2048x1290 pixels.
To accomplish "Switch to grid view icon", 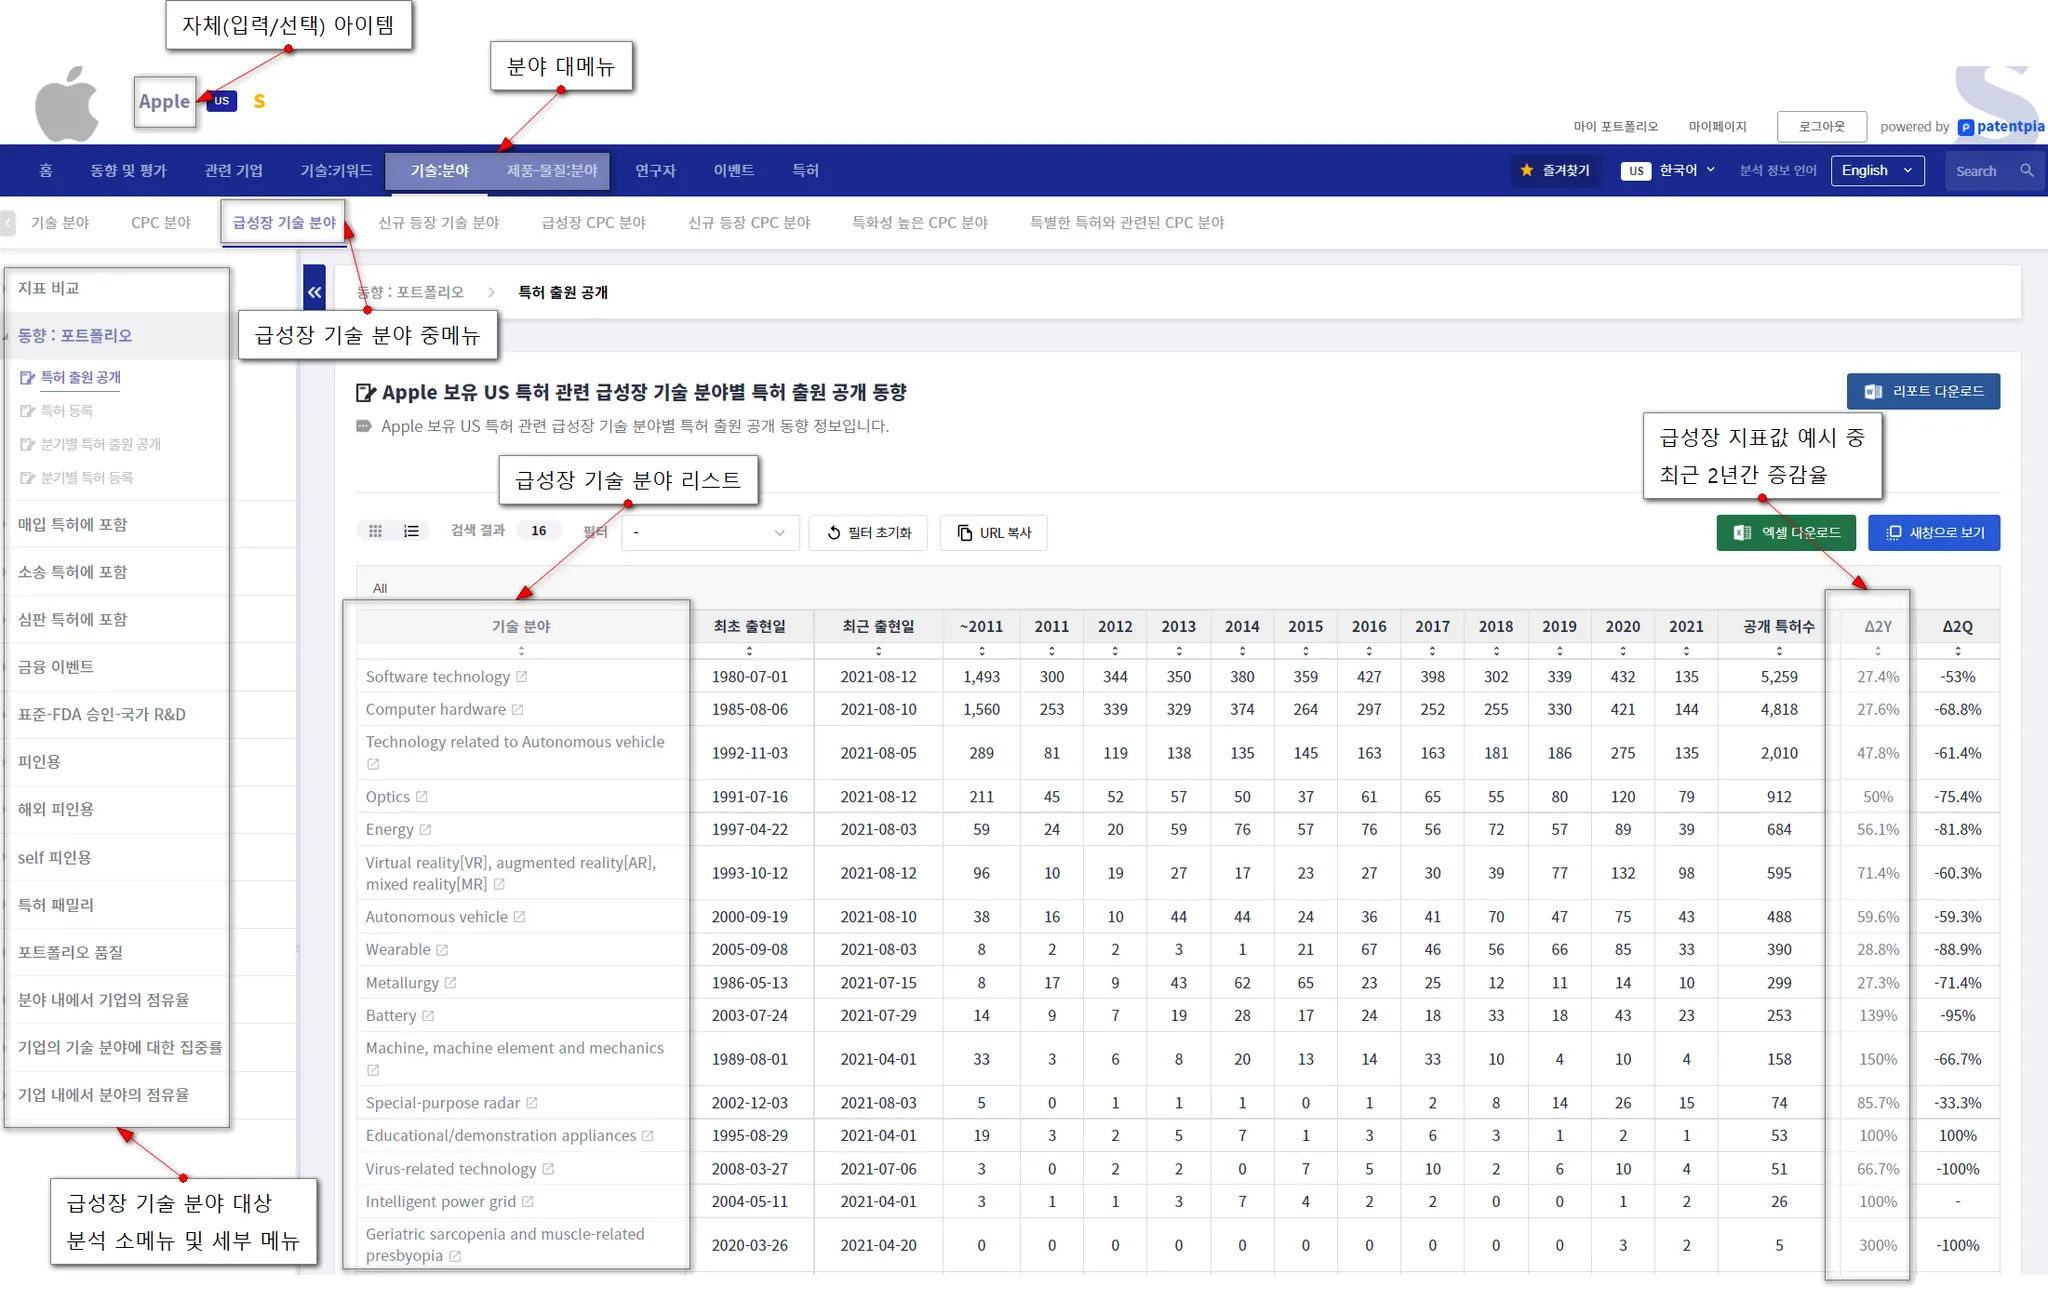I will pyautogui.click(x=376, y=531).
